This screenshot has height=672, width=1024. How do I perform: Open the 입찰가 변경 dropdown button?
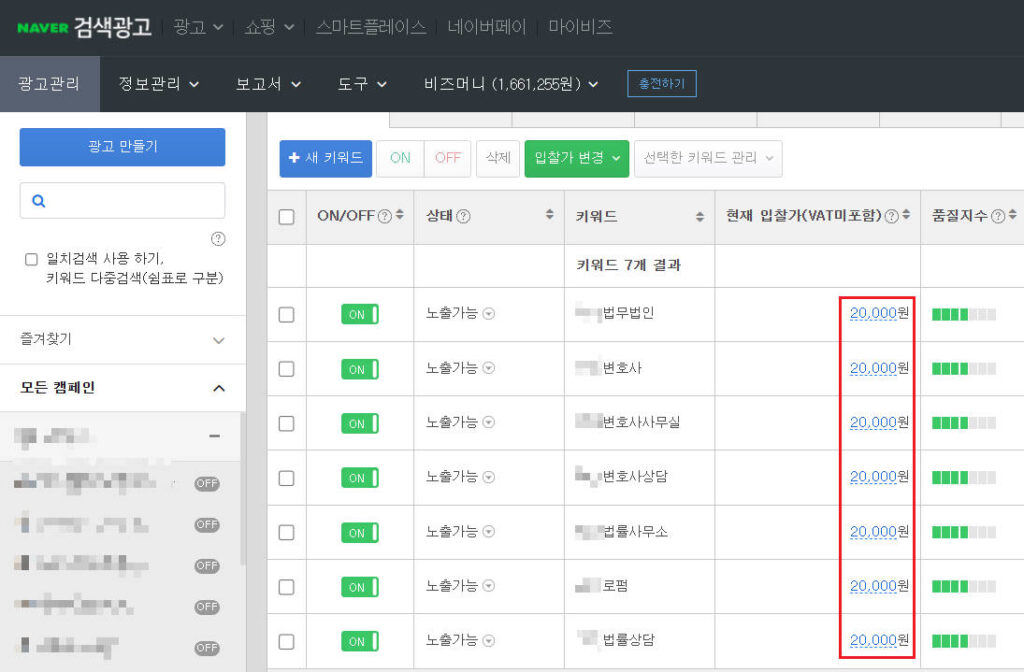click(x=577, y=158)
